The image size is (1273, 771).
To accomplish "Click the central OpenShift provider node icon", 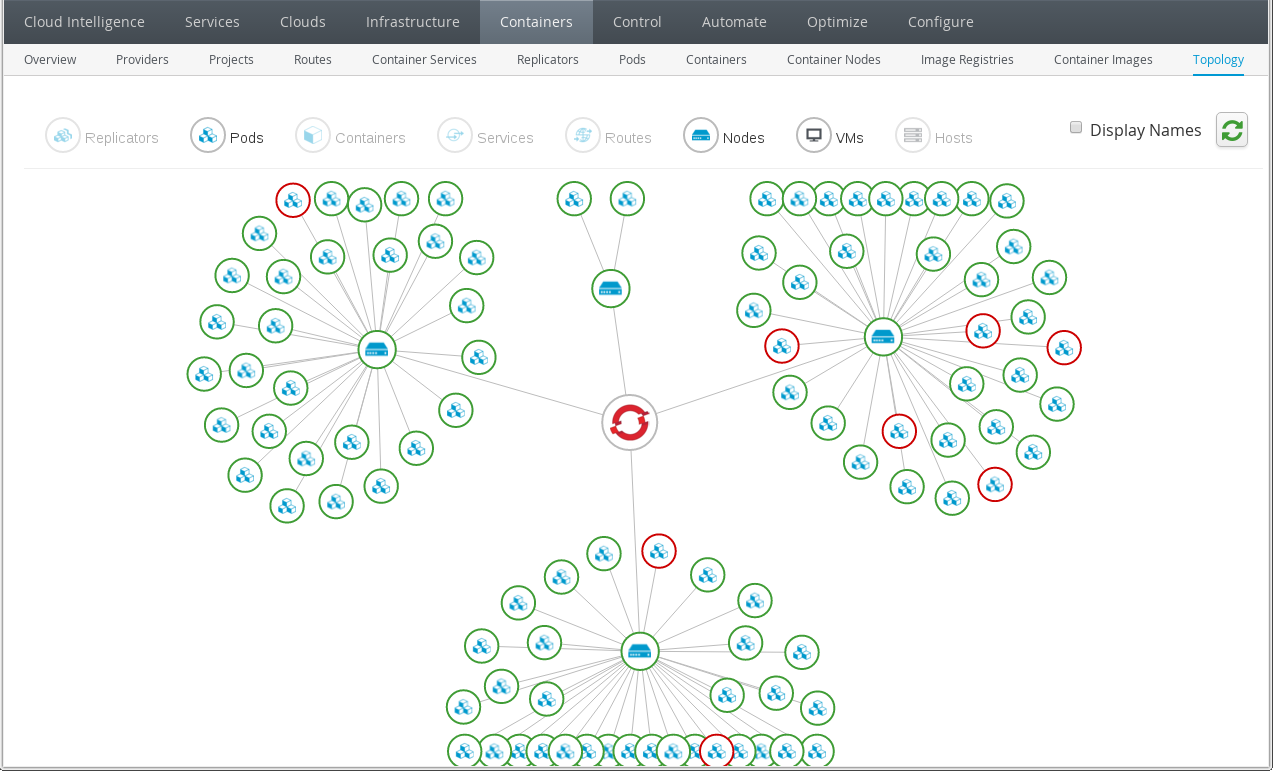I will (x=630, y=423).
